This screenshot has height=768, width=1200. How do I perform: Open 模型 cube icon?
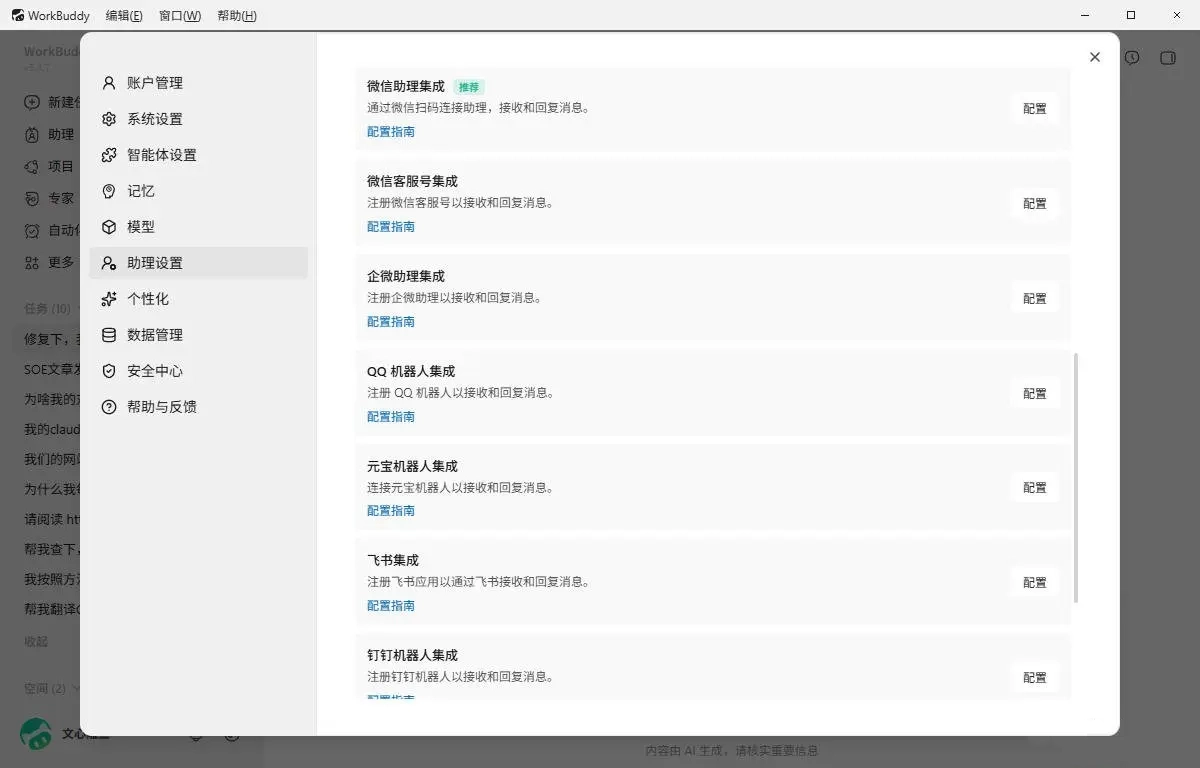point(109,227)
